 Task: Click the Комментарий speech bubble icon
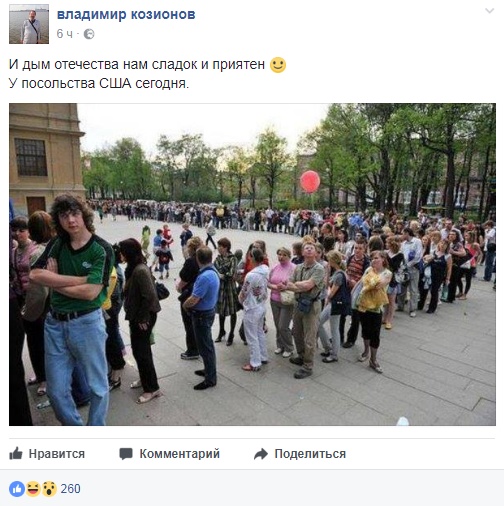[126, 454]
